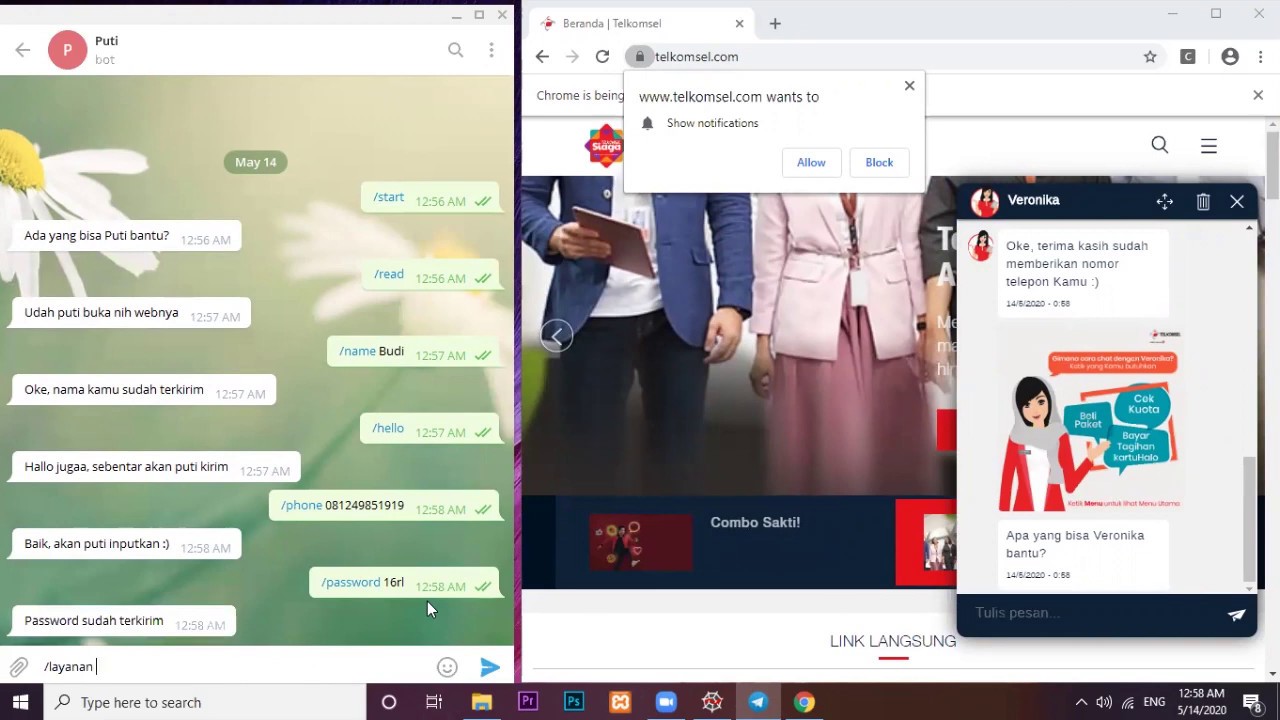
Task: Open emoji picker in Telegram message box
Action: click(447, 667)
